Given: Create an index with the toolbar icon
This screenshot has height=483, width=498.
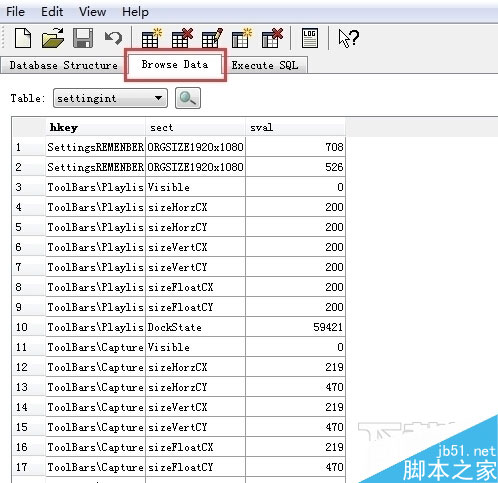Looking at the screenshot, I should coord(242,38).
